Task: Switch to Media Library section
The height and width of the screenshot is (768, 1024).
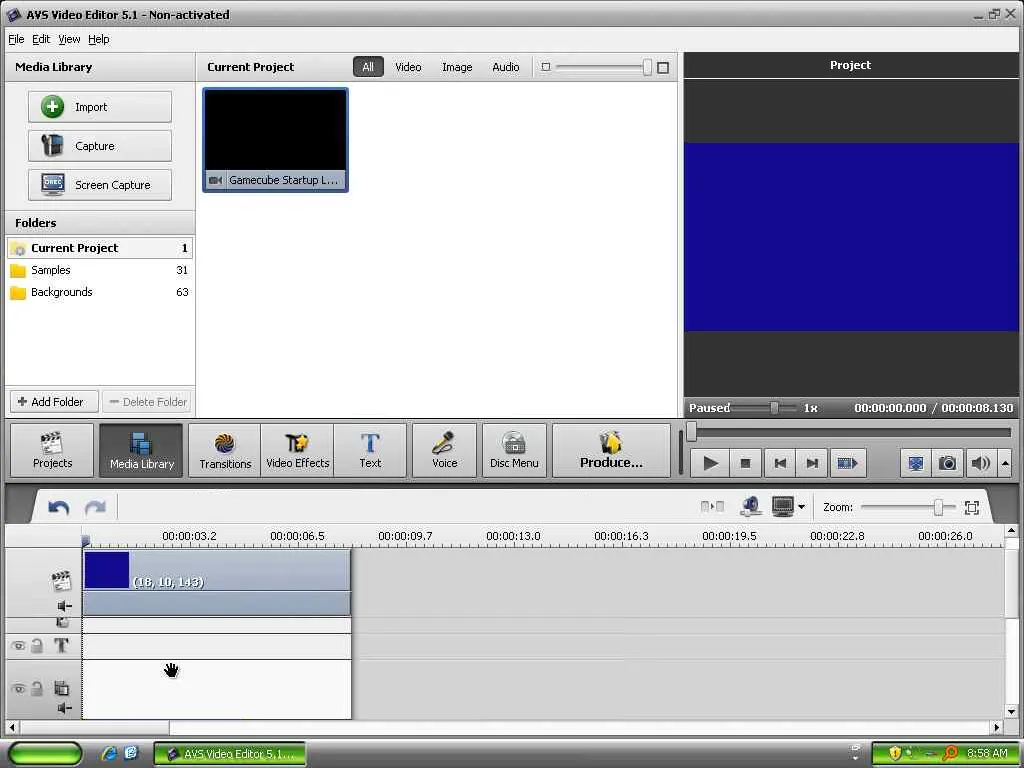Action: pyautogui.click(x=142, y=451)
